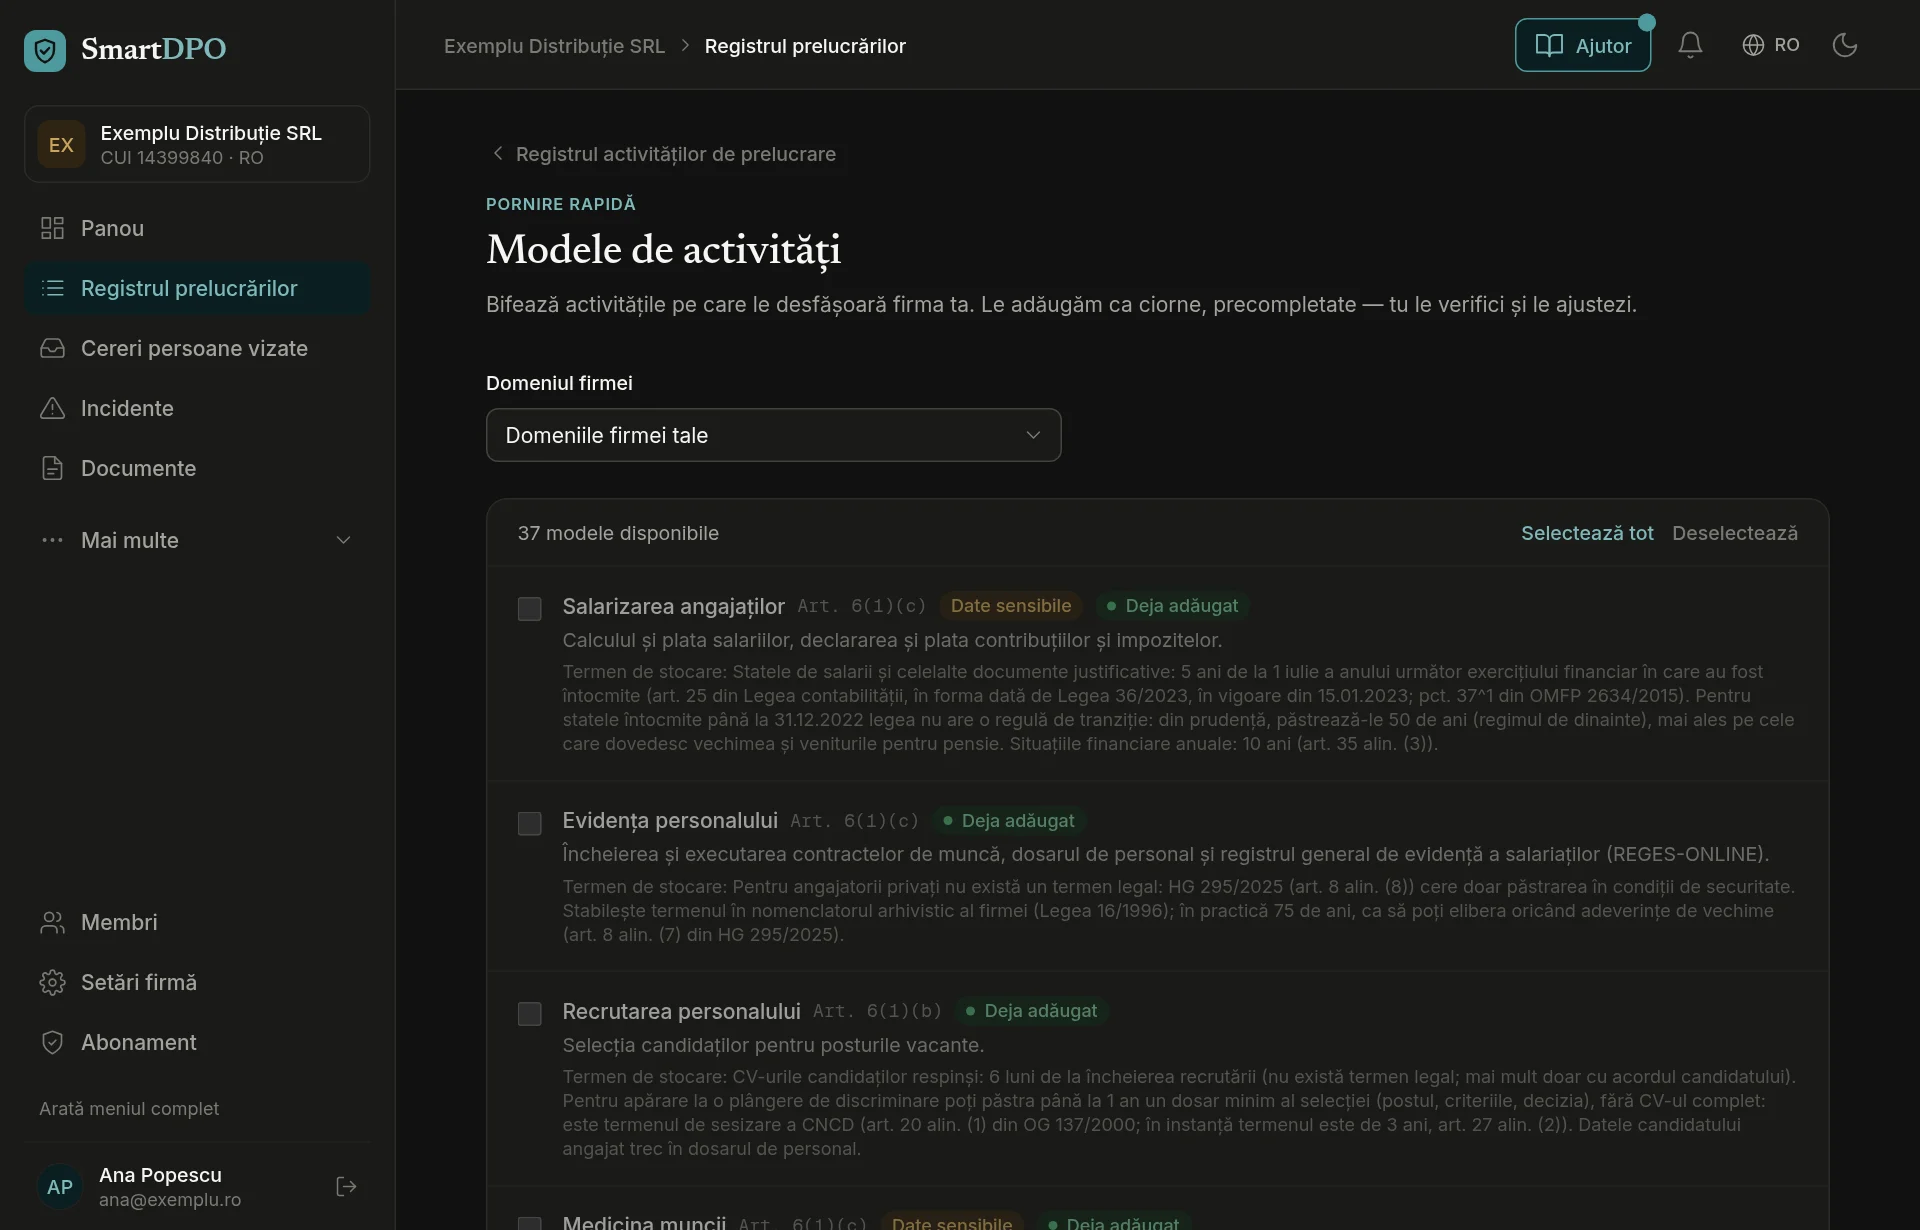Click the AP user avatar
This screenshot has height=1230, width=1920.
(x=60, y=1186)
